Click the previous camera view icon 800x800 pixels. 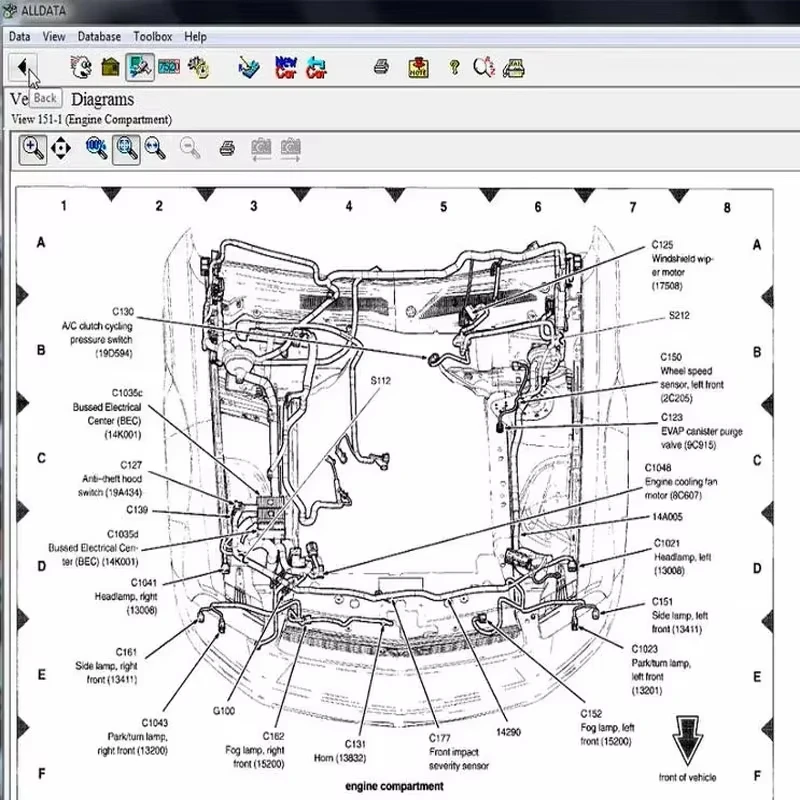pyautogui.click(x=262, y=148)
